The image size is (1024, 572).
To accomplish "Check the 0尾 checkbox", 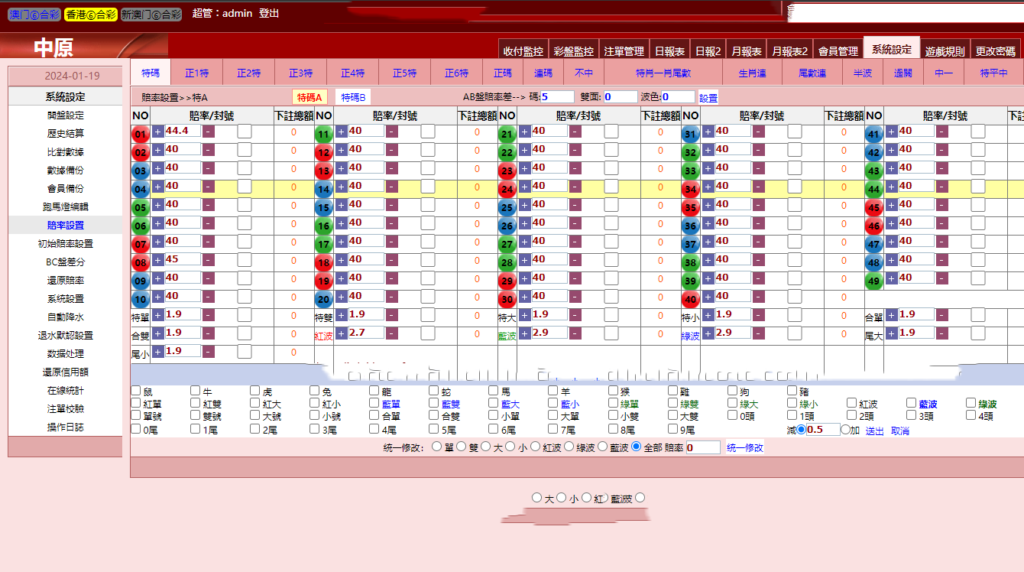I will point(136,429).
